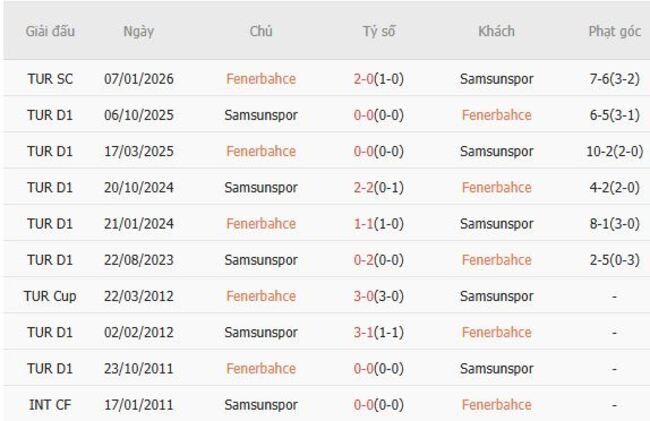650x421 pixels.
Task: Open Fenerbahce away team on 17/01/2011
Action: [497, 404]
